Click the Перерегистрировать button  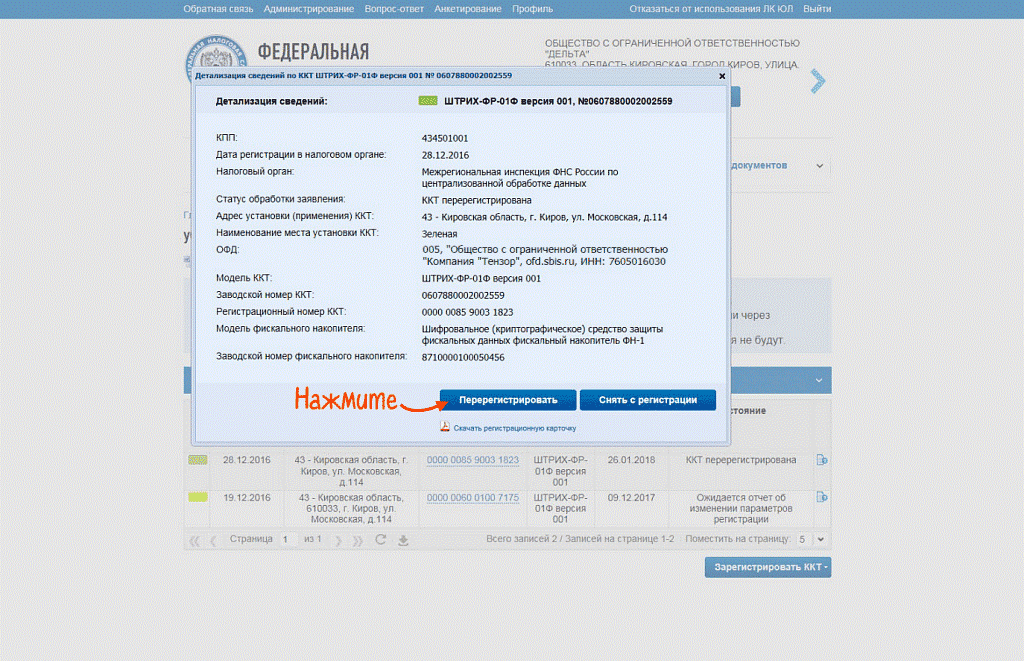pyautogui.click(x=508, y=400)
